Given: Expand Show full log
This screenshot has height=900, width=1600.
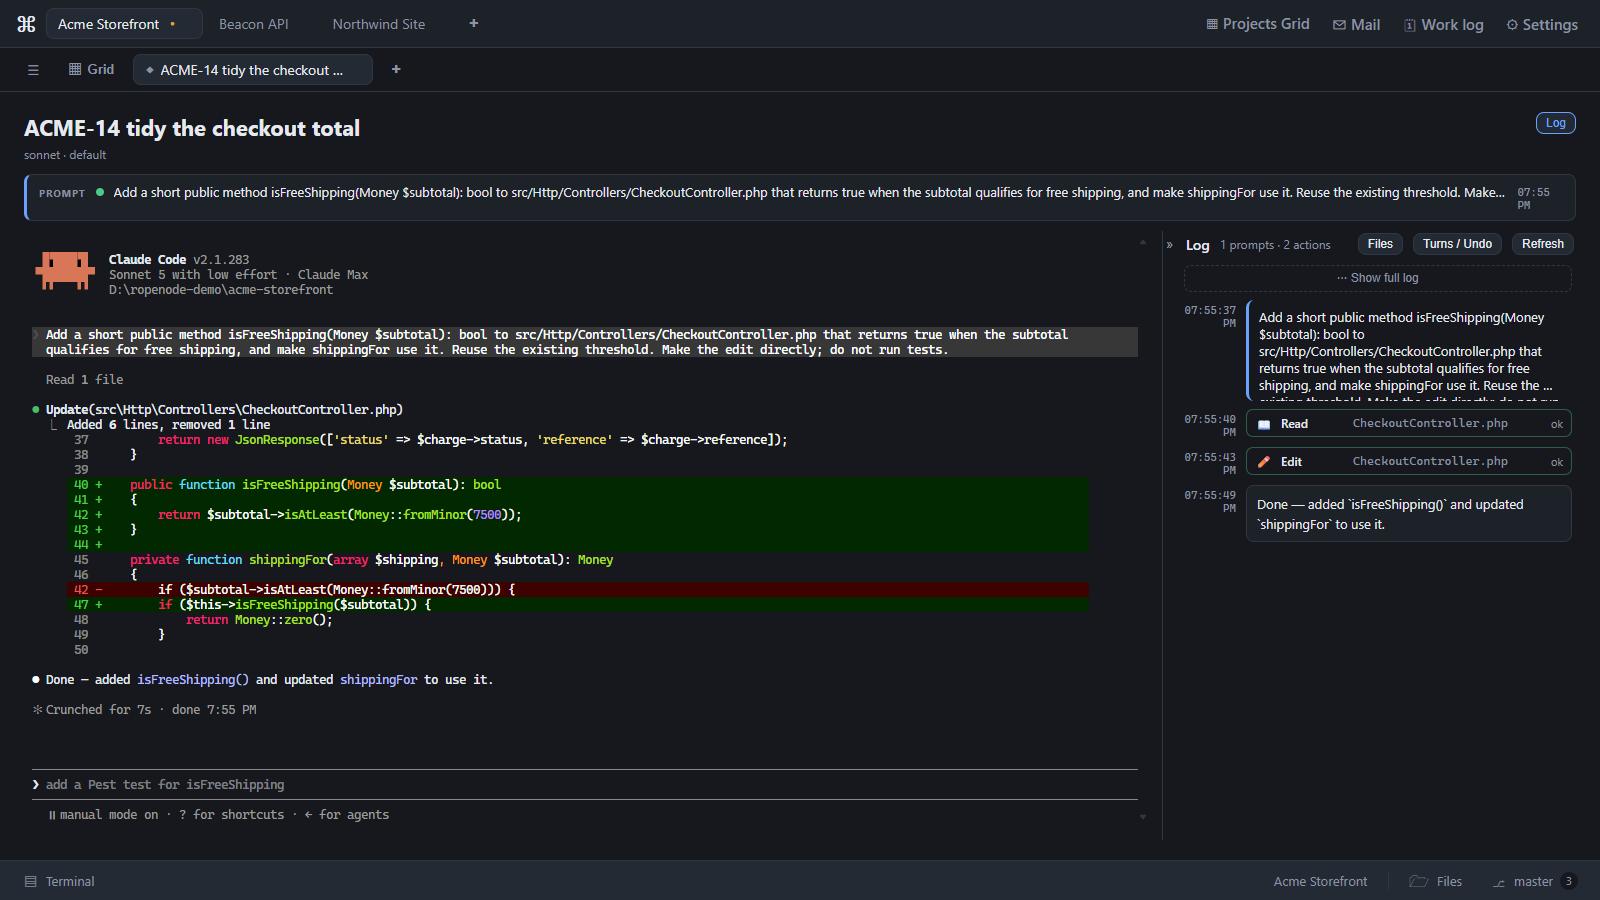Looking at the screenshot, I should (1378, 278).
